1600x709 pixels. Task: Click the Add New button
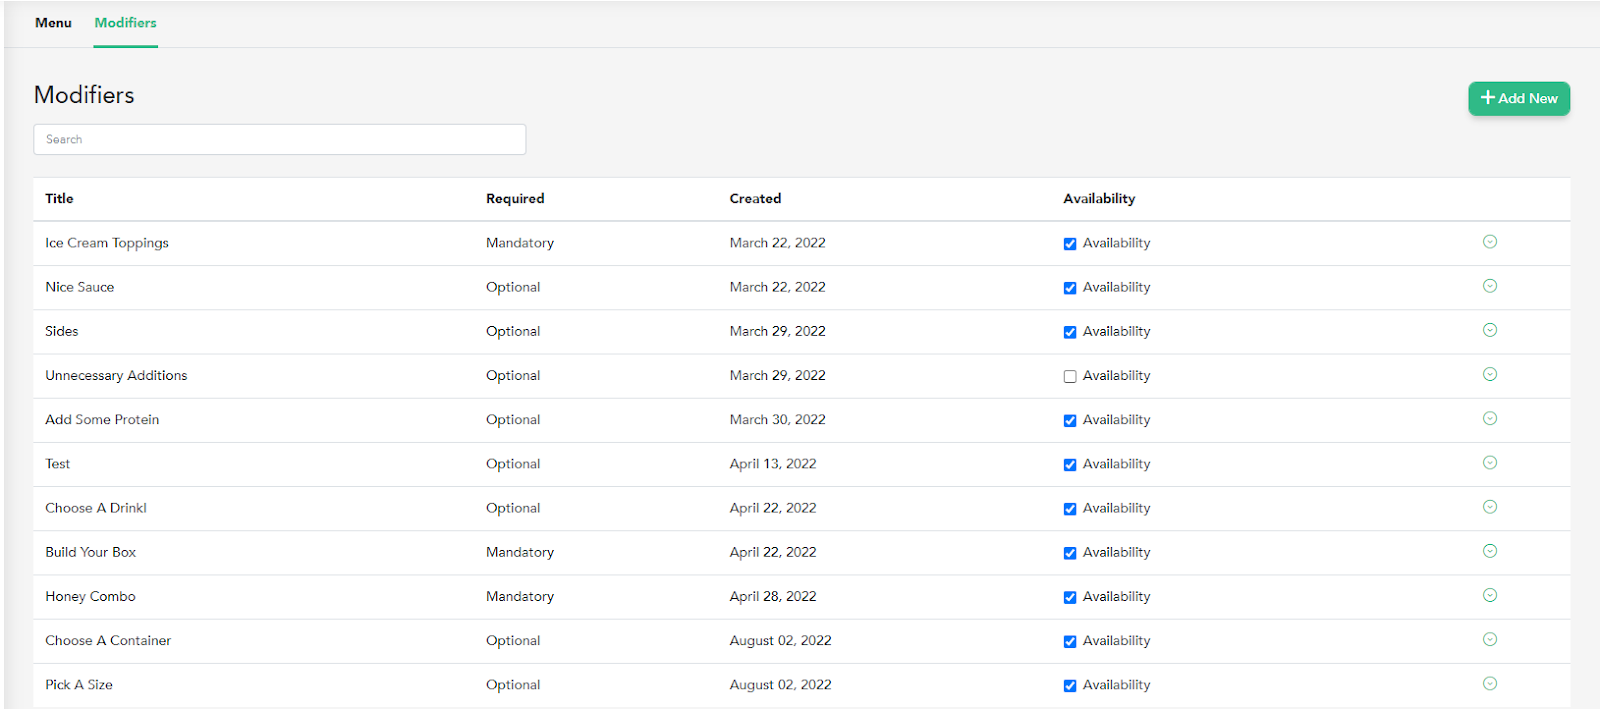point(1519,98)
